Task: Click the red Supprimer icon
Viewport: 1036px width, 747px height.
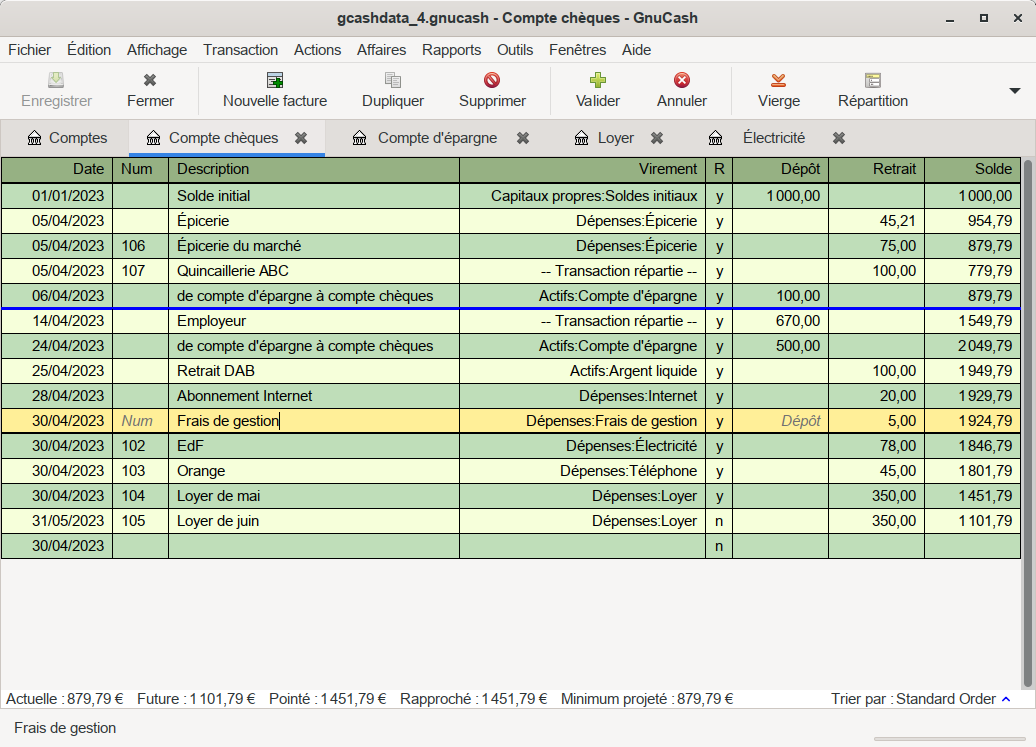Action: 492,80
